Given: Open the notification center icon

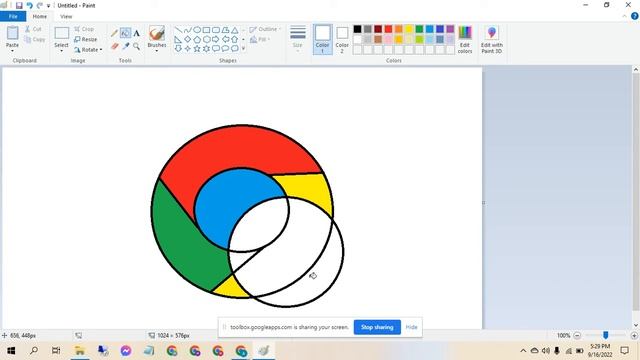Looking at the screenshot, I should 624,351.
